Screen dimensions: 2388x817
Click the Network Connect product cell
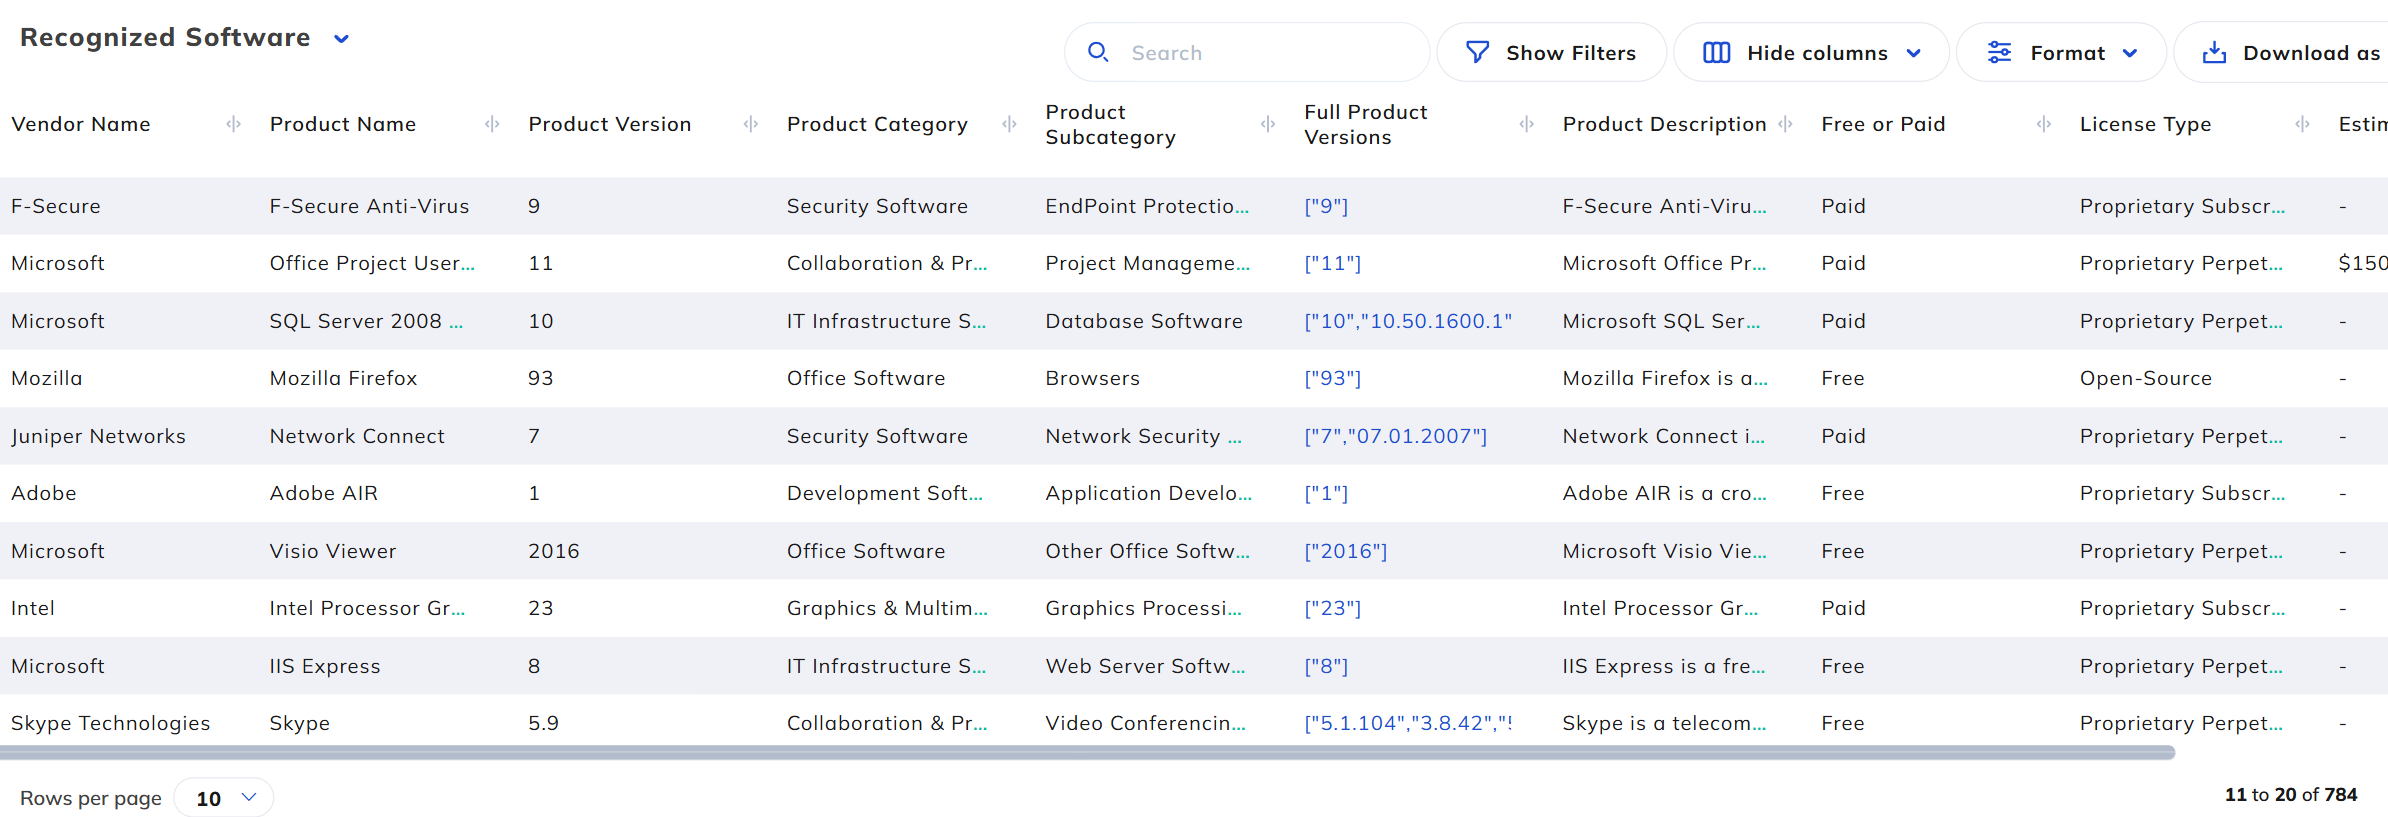tap(357, 436)
